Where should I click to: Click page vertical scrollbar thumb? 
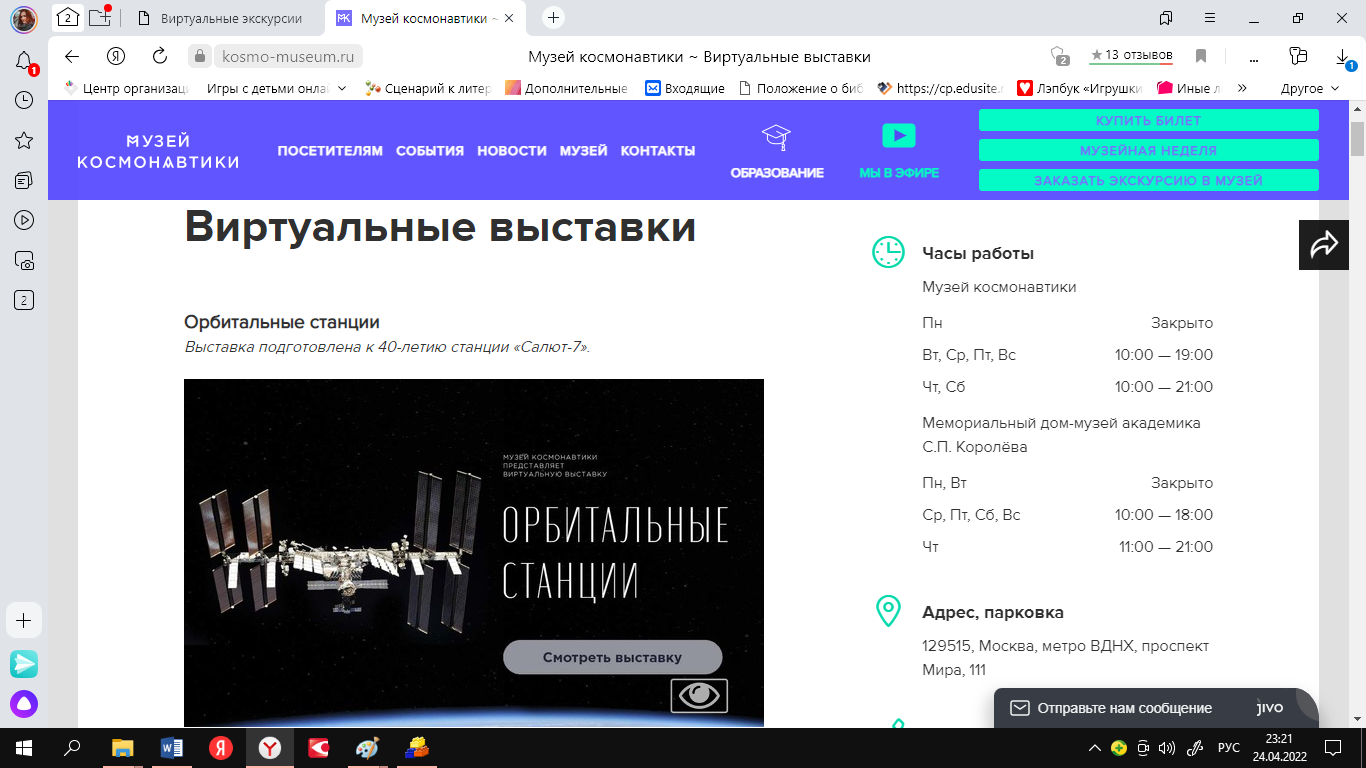point(1357,138)
